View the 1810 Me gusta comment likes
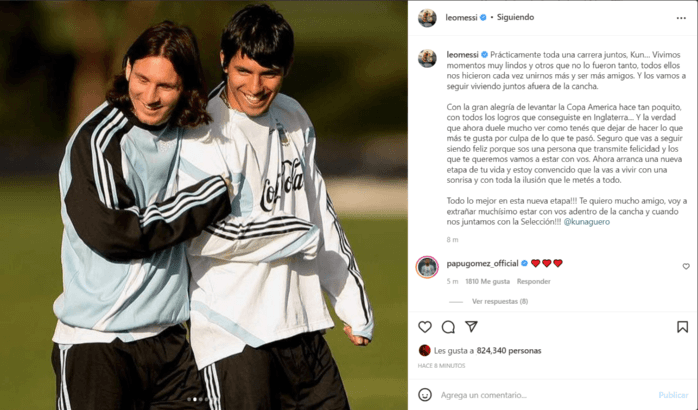 pos(487,281)
